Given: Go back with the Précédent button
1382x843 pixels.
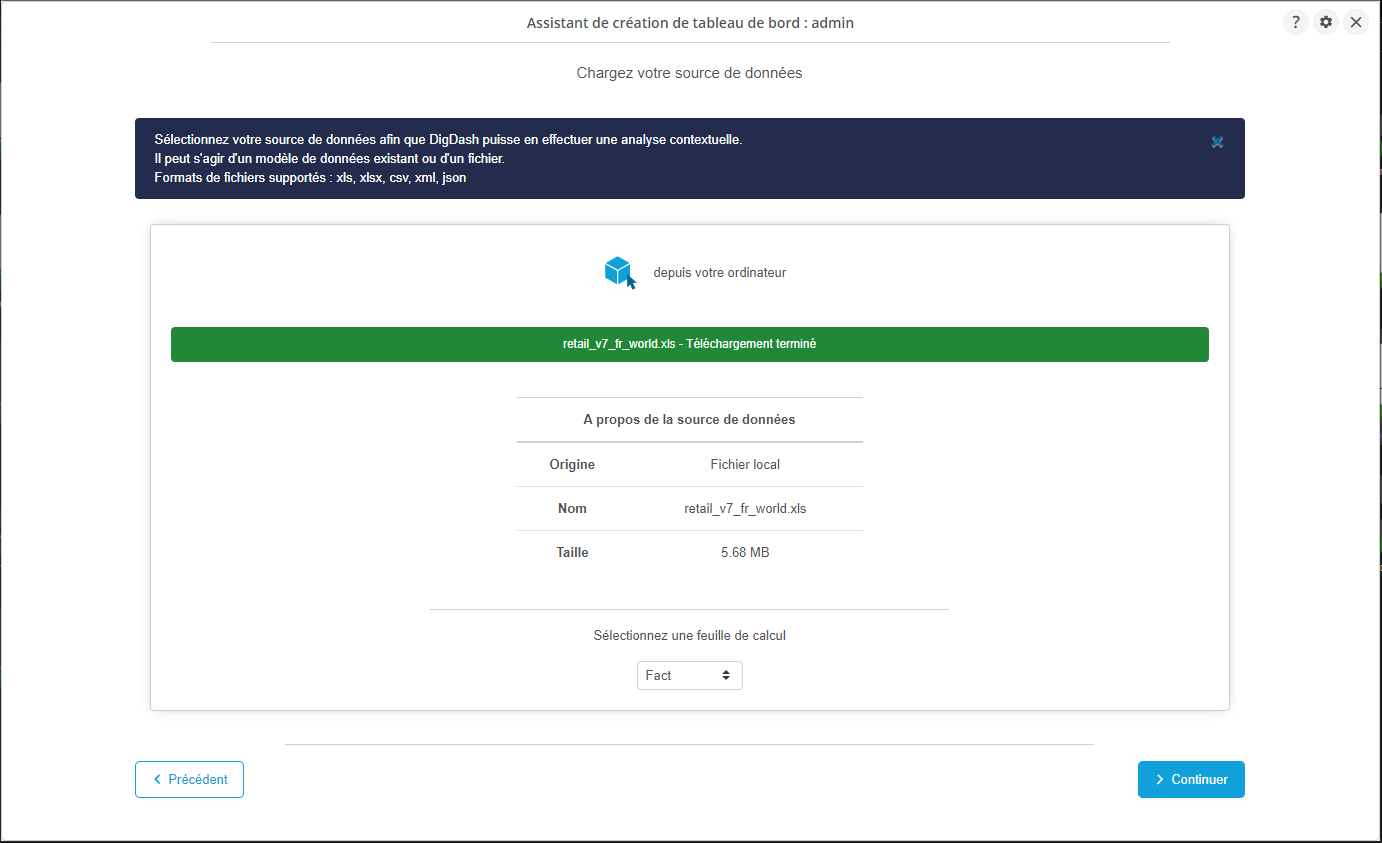Looking at the screenshot, I should [x=189, y=780].
